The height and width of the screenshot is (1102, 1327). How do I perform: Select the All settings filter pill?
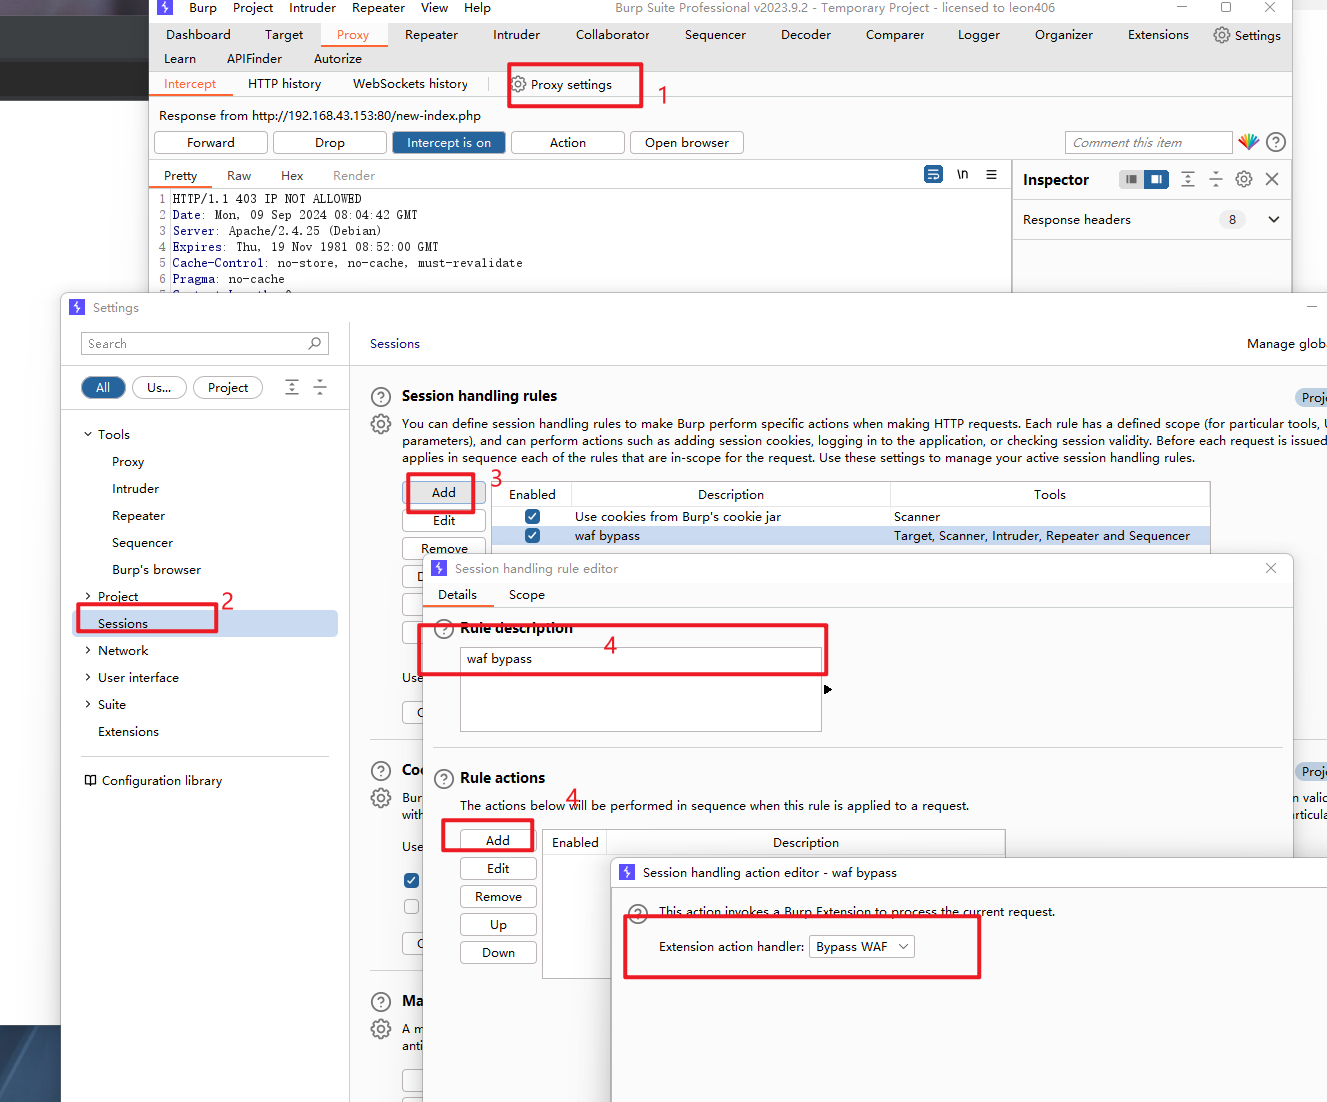click(103, 387)
